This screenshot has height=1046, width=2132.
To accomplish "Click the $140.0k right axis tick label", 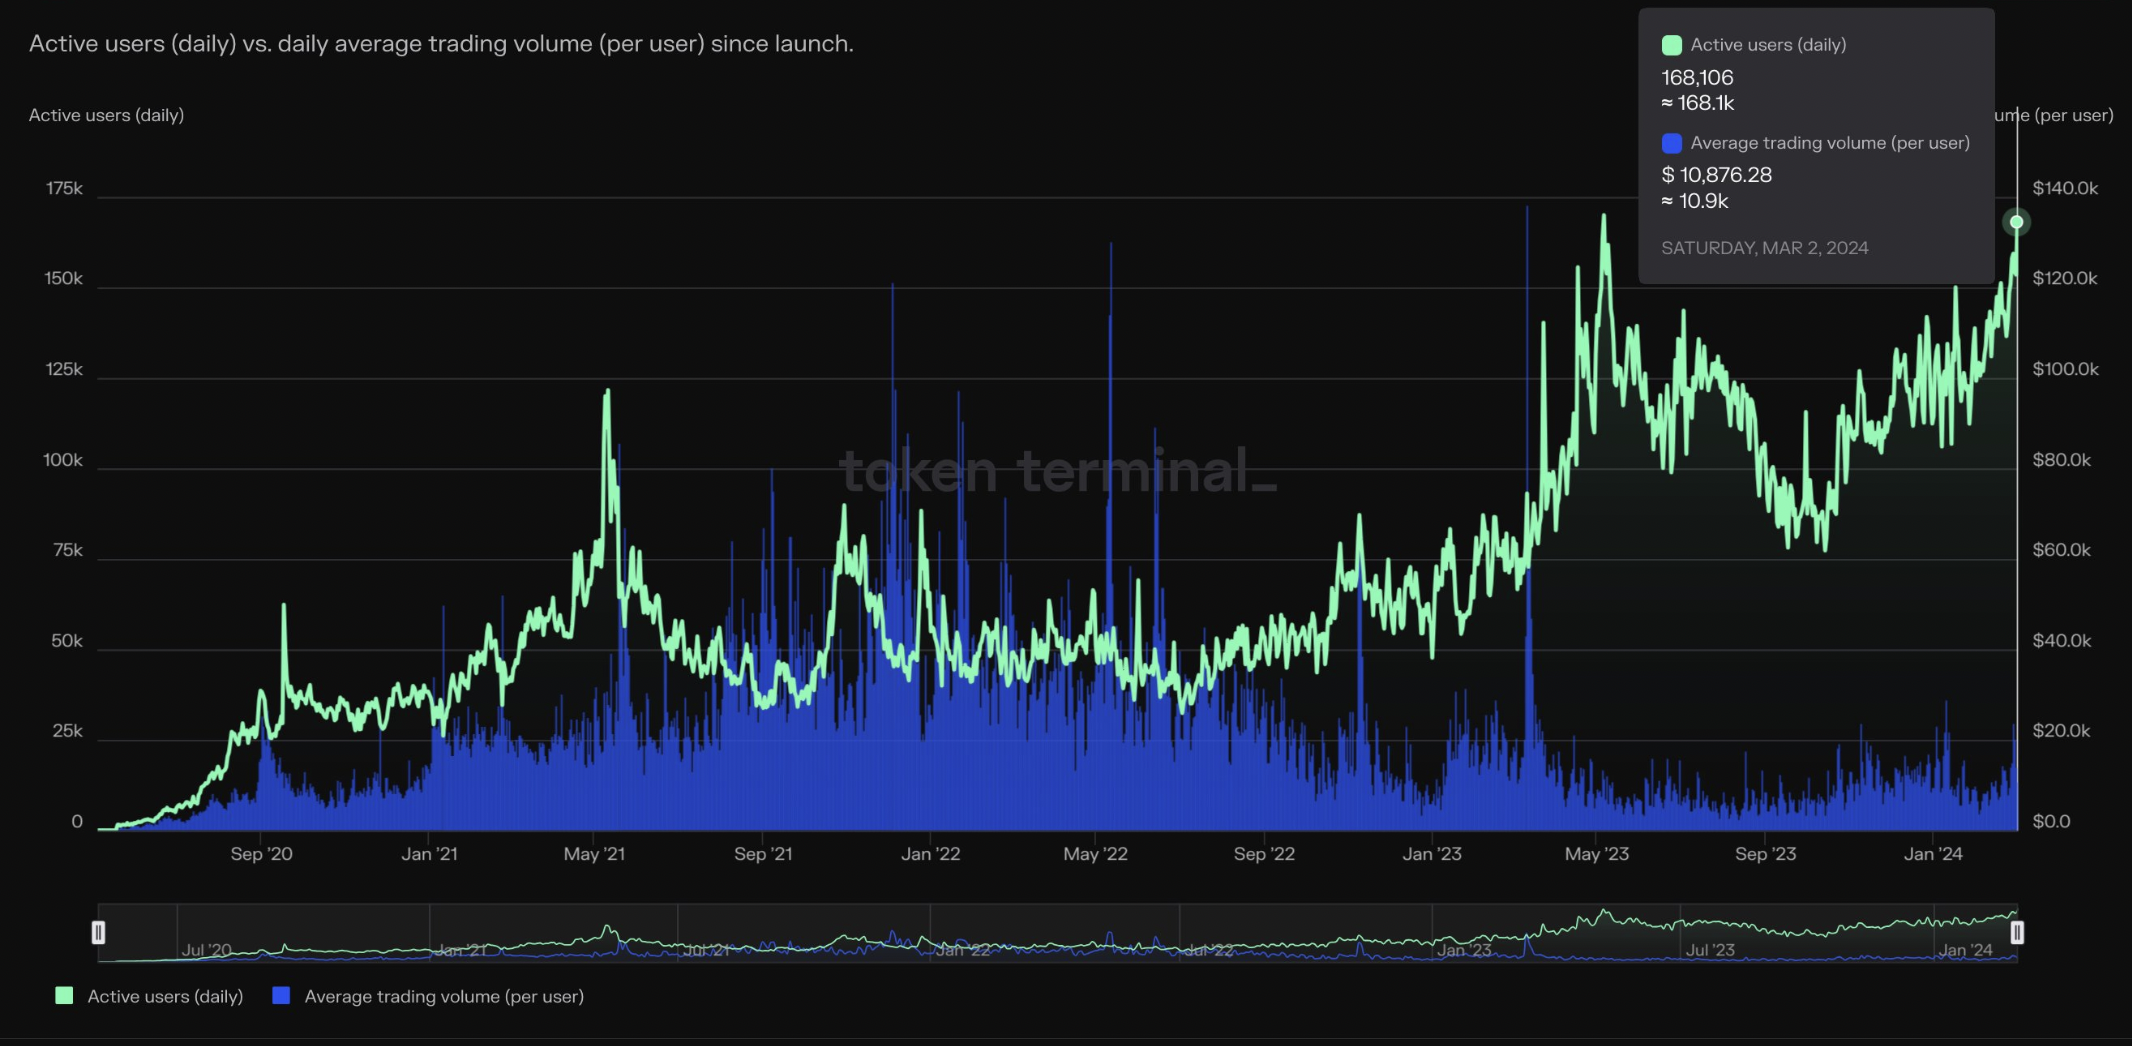I will (x=2065, y=189).
